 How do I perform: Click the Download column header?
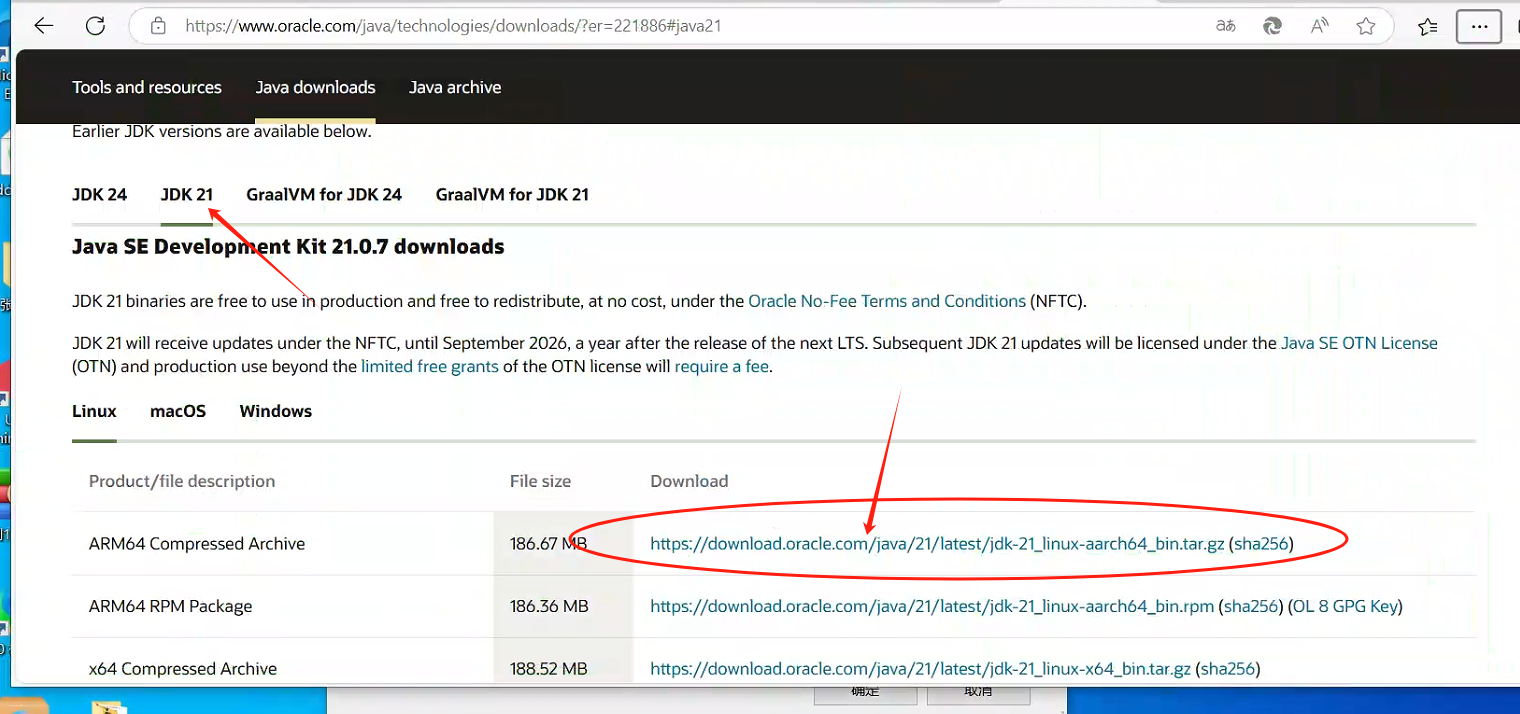pyautogui.click(x=689, y=481)
